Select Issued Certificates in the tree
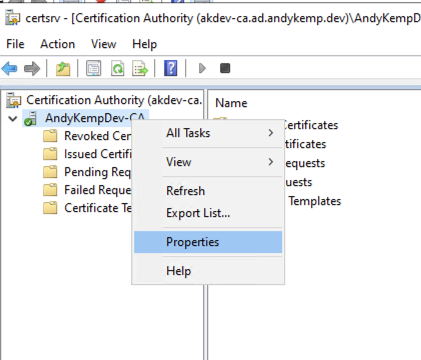The height and width of the screenshot is (360, 421). [x=97, y=154]
